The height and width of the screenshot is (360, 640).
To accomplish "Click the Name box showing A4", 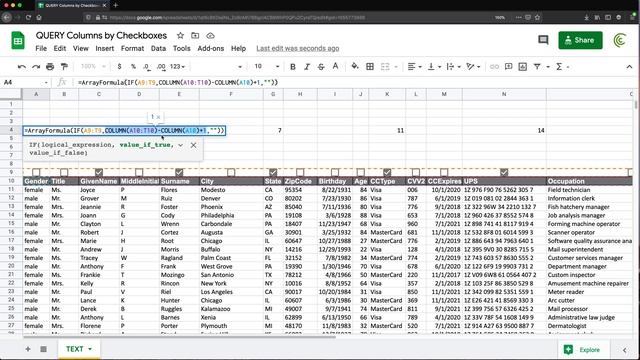I will pos(25,82).
